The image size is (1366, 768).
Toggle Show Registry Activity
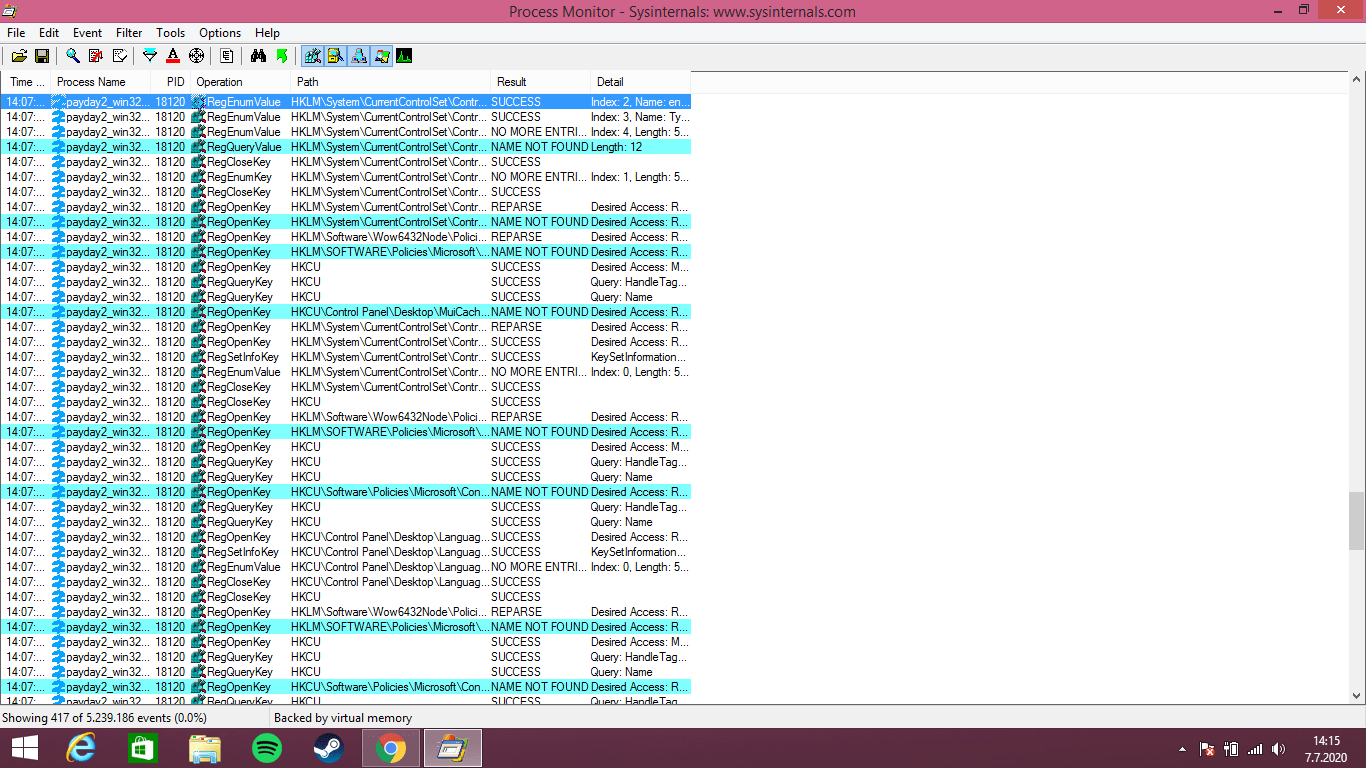(x=313, y=56)
